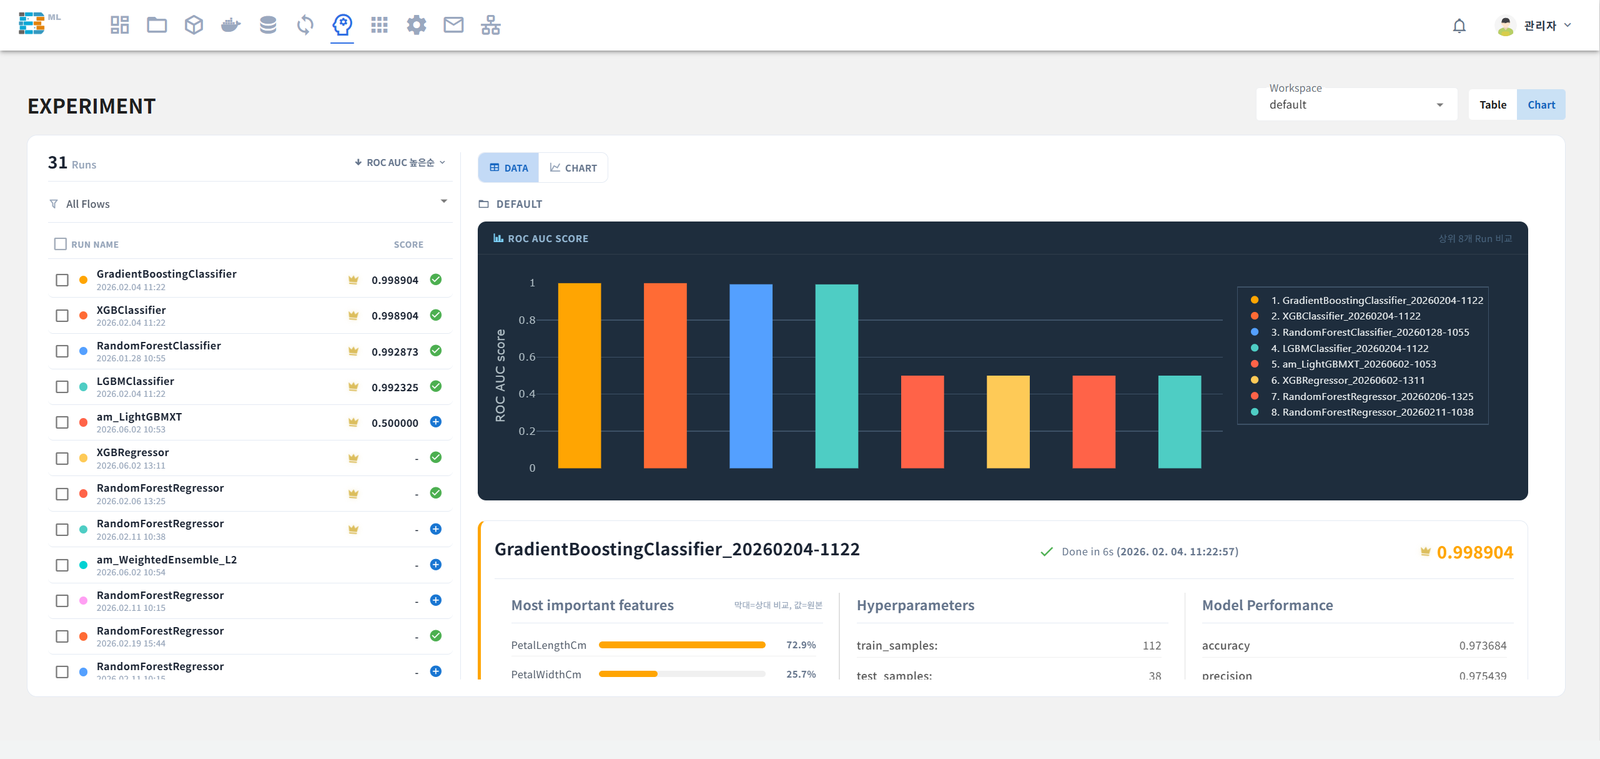Switch to the DATA tab

[x=509, y=168]
